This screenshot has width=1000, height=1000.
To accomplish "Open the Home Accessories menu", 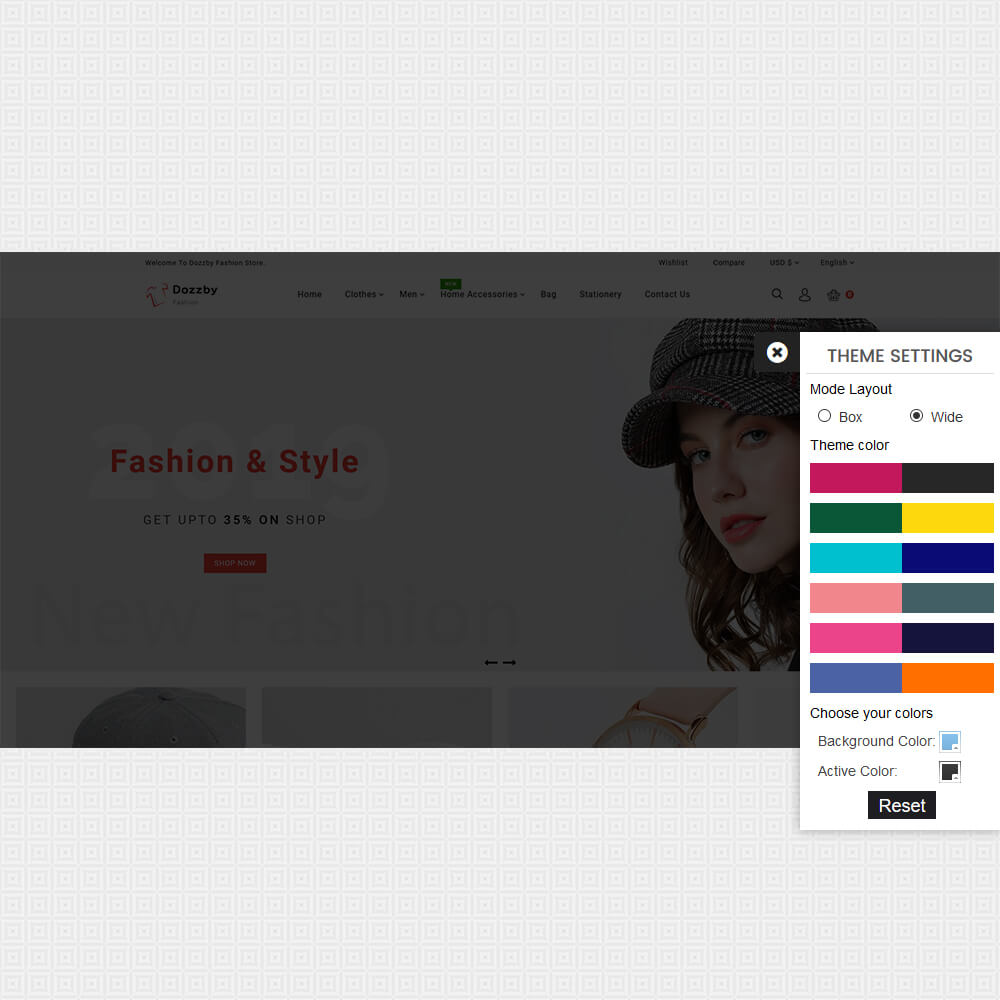I will (481, 294).
